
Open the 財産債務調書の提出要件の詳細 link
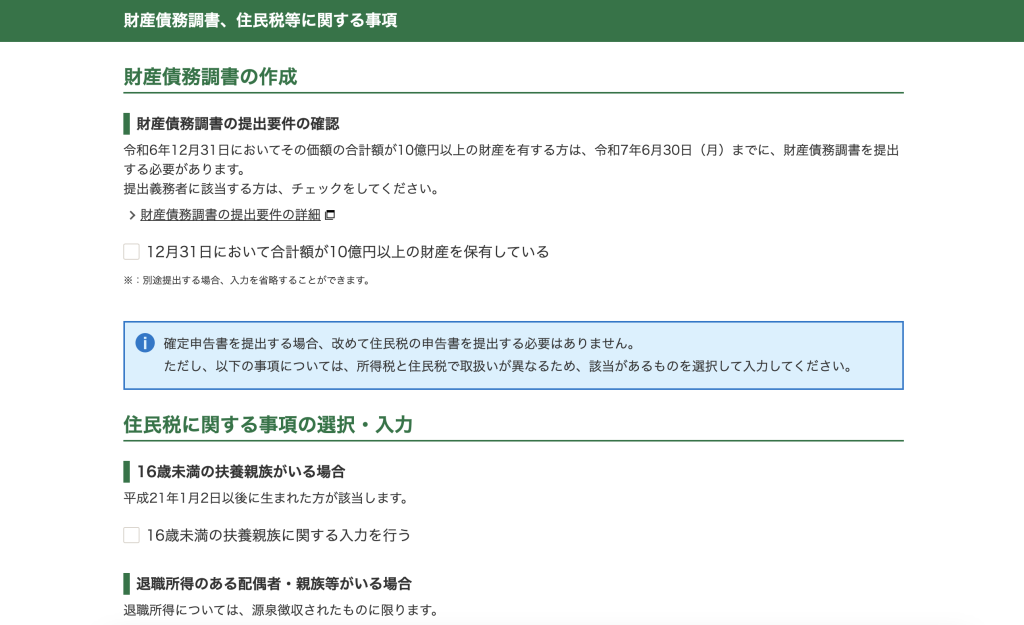tap(230, 215)
